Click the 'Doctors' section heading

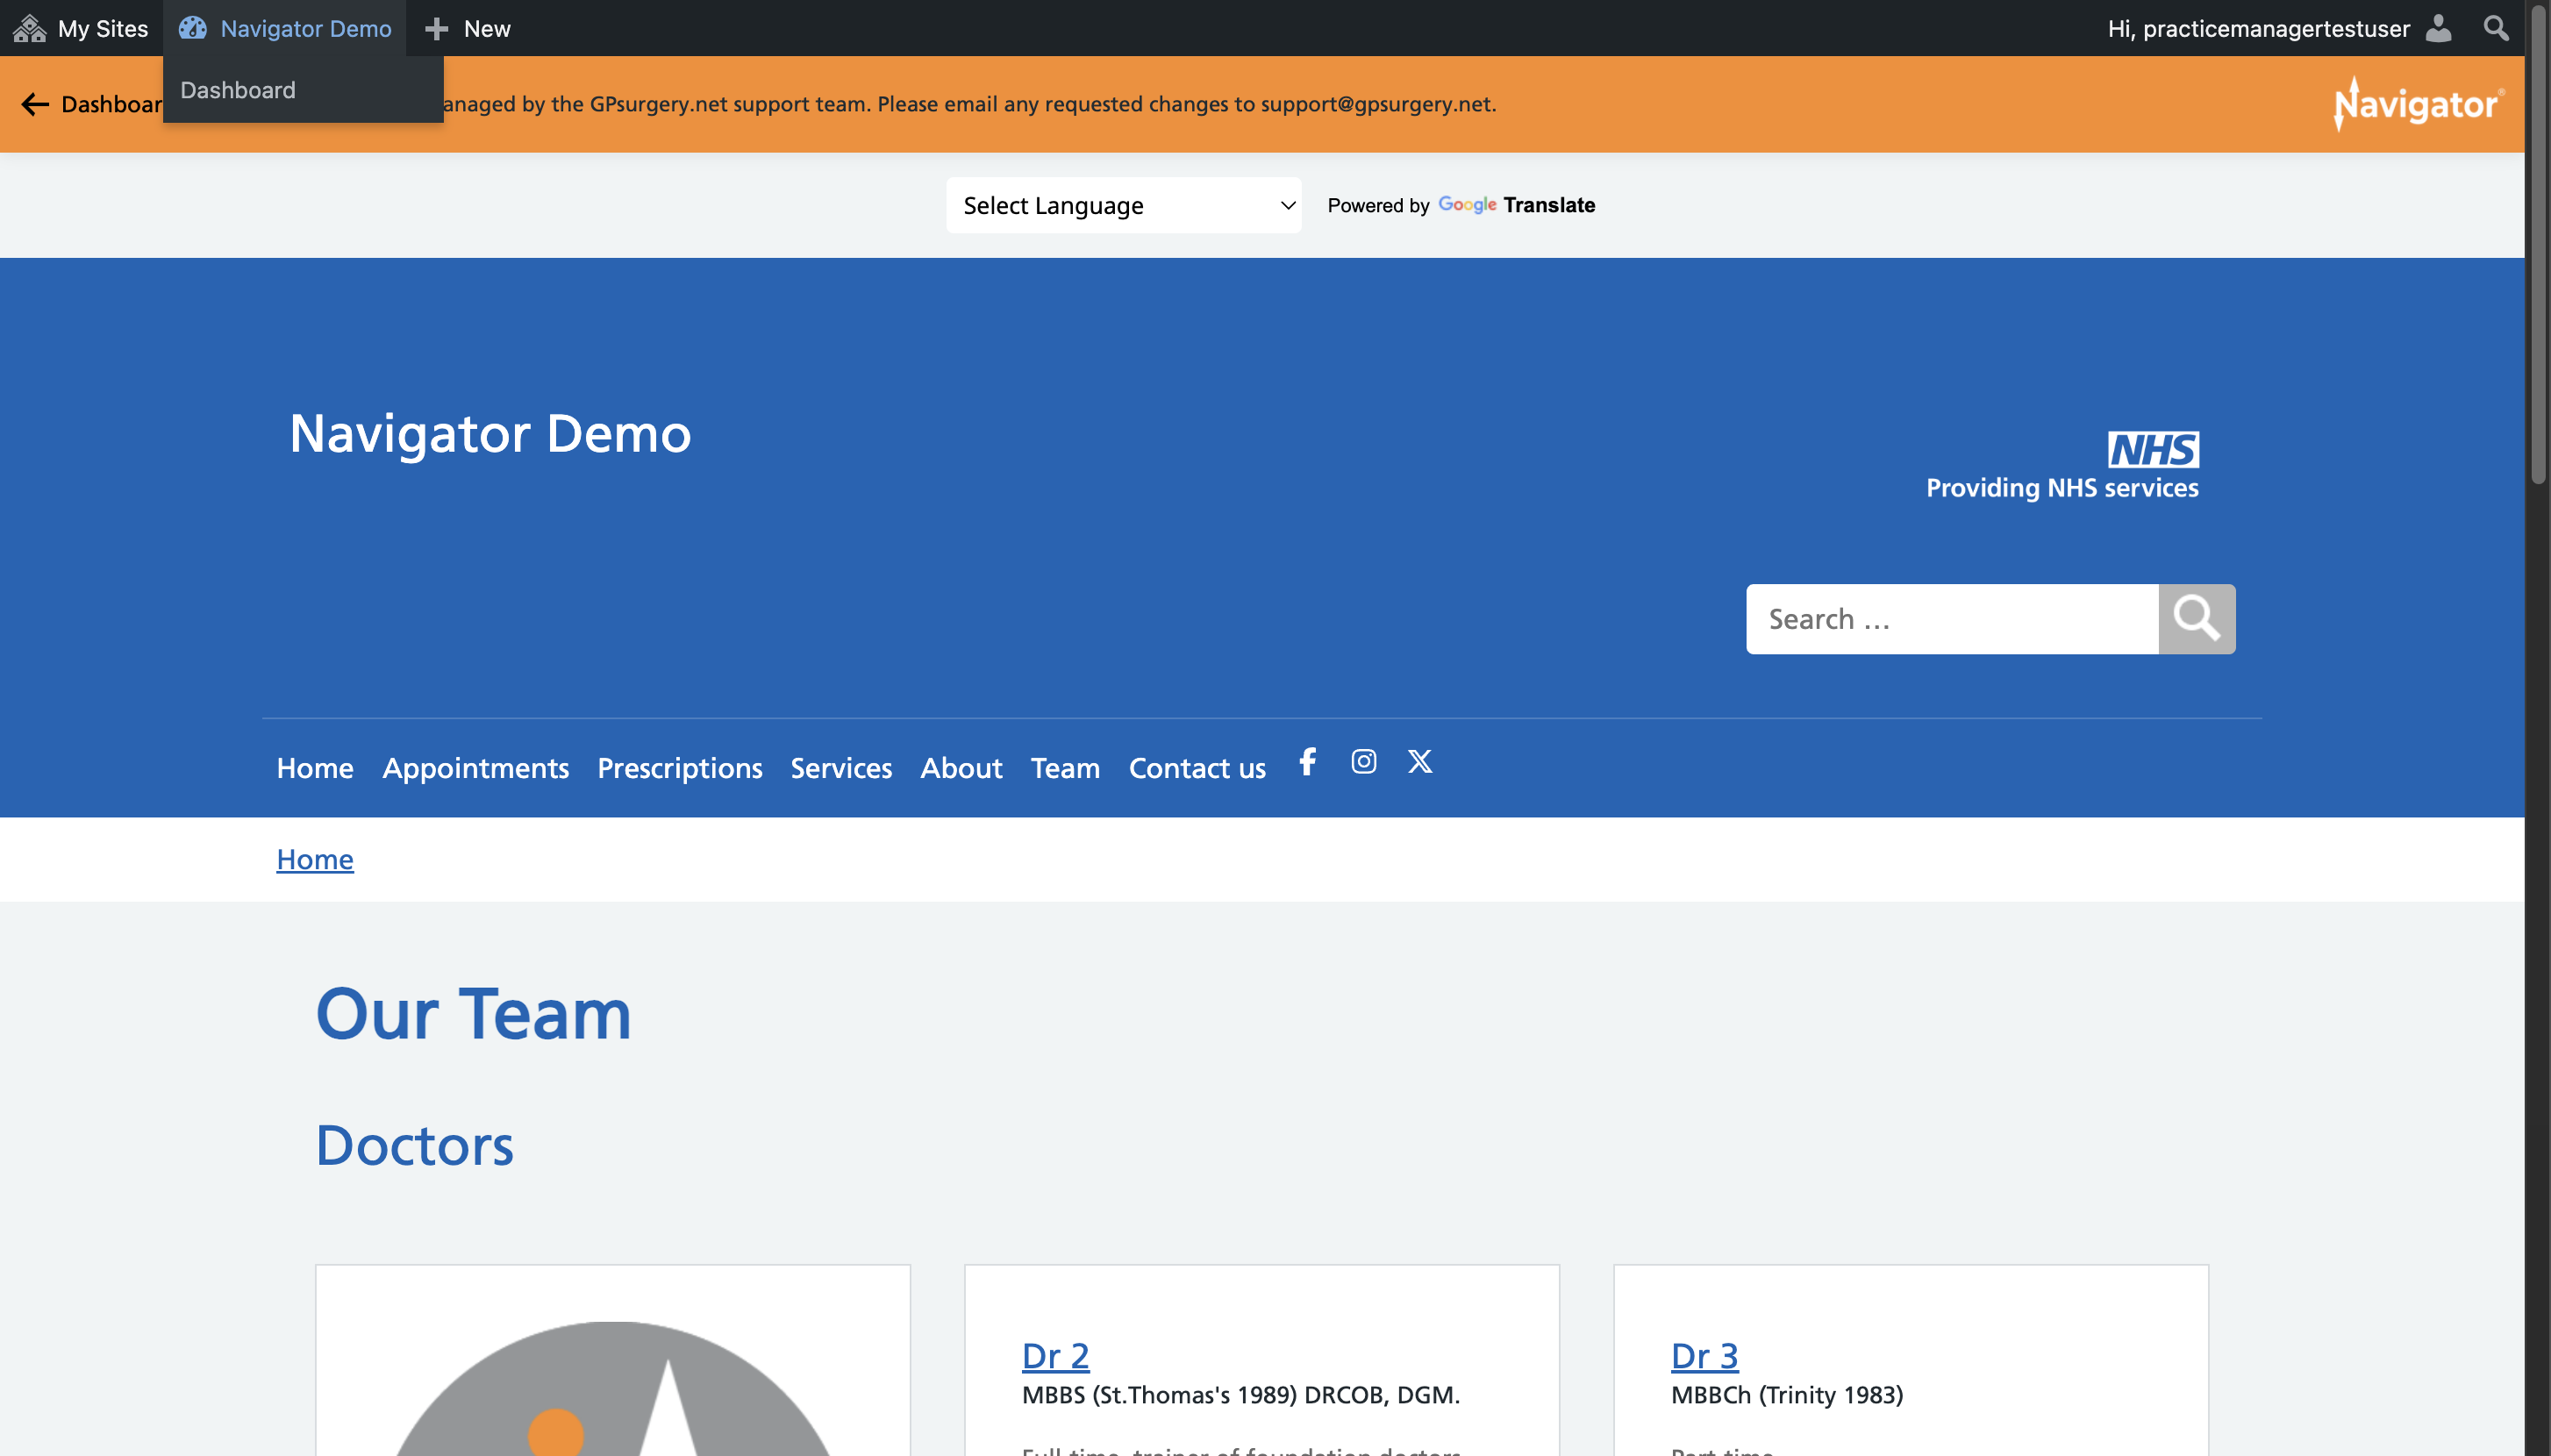[414, 1145]
